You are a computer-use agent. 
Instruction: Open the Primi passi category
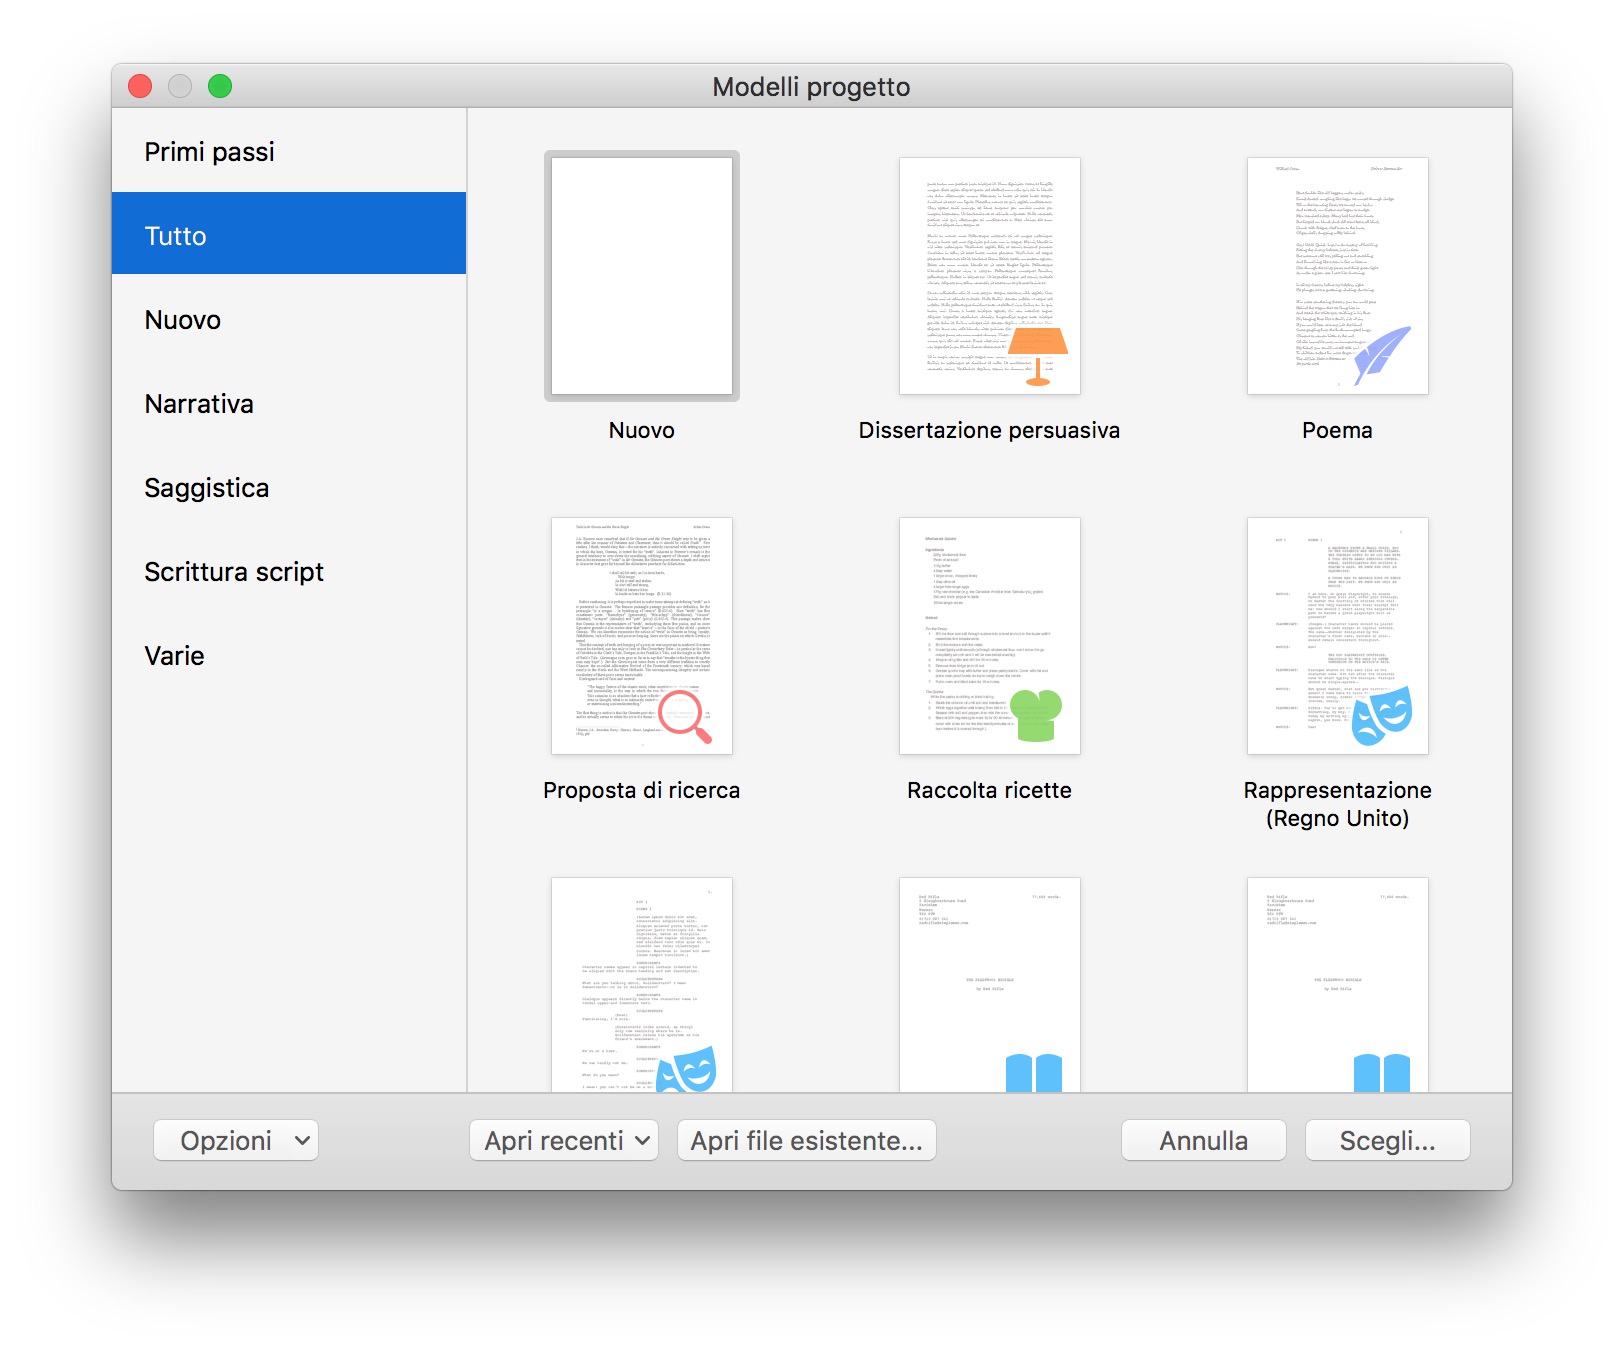tap(289, 151)
